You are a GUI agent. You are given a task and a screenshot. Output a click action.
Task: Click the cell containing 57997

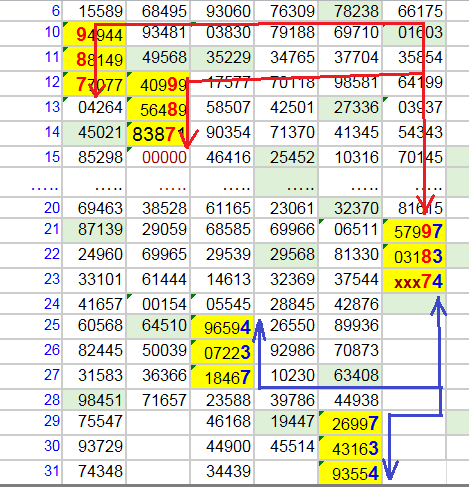(x=414, y=231)
